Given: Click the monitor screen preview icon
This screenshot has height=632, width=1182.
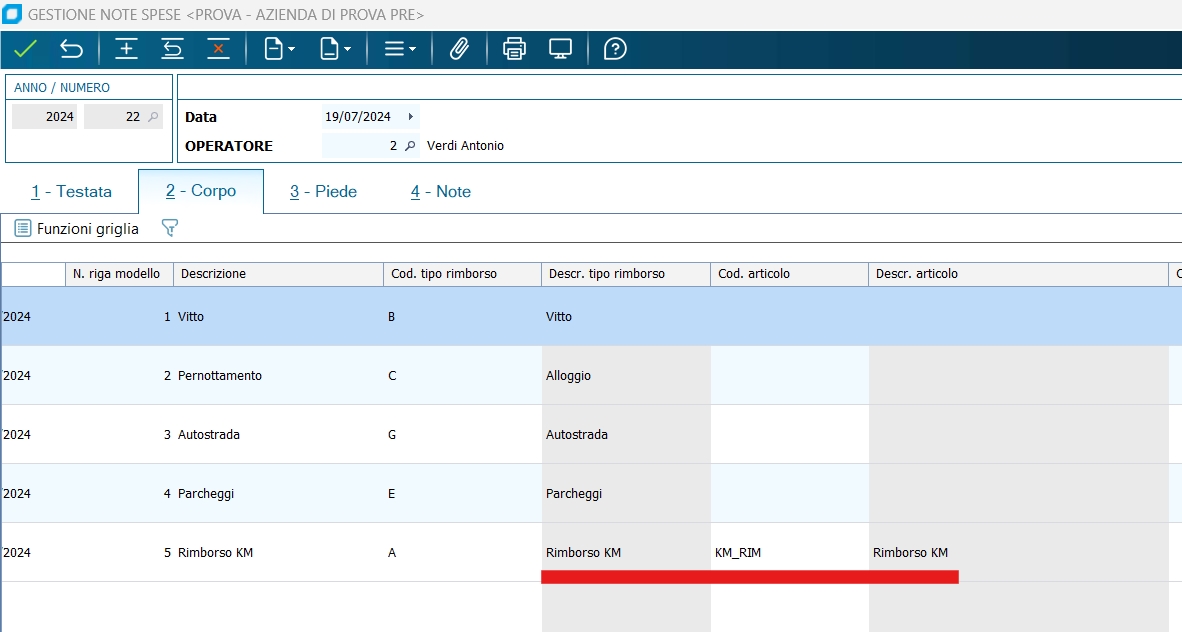Looking at the screenshot, I should (560, 49).
